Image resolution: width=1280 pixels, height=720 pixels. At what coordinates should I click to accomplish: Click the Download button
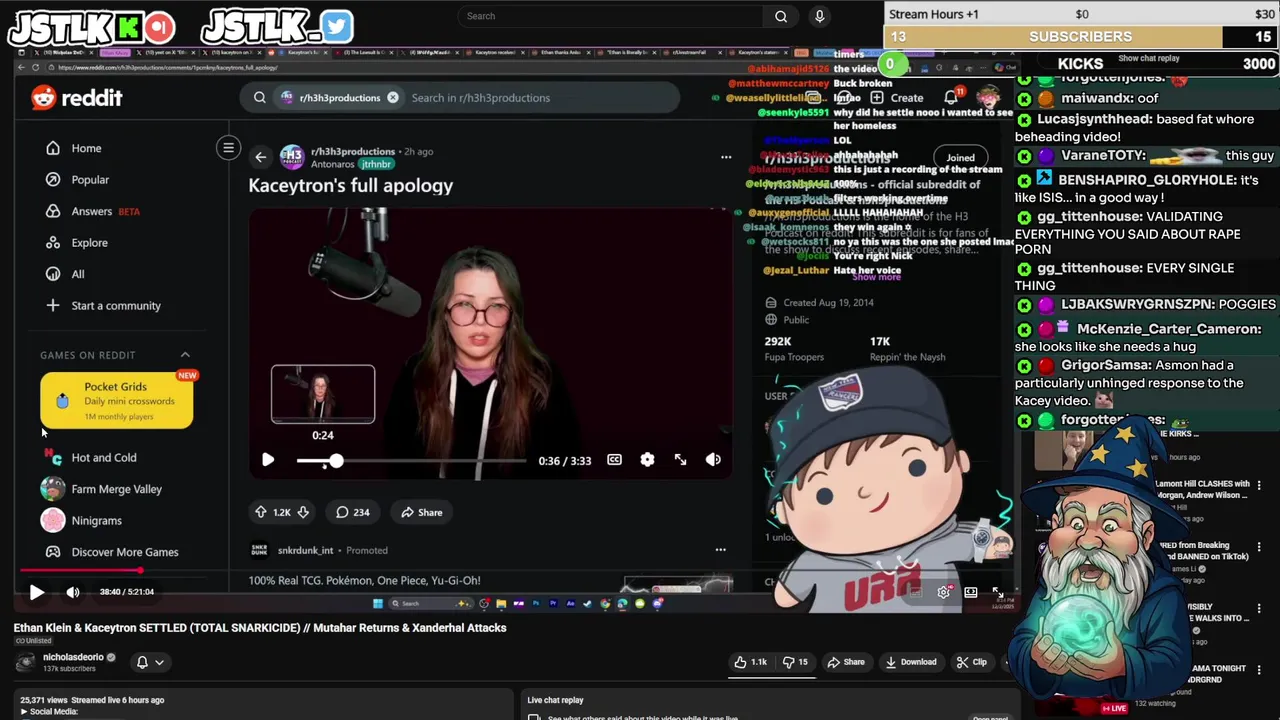click(x=911, y=662)
